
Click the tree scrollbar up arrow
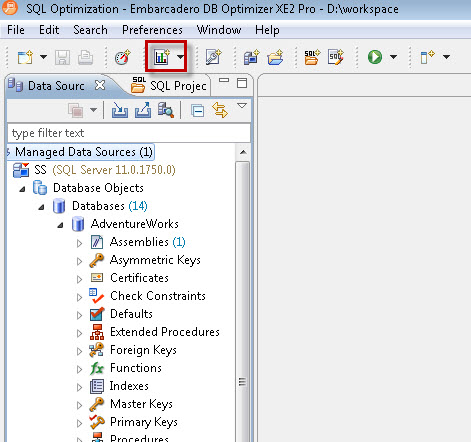(243, 152)
